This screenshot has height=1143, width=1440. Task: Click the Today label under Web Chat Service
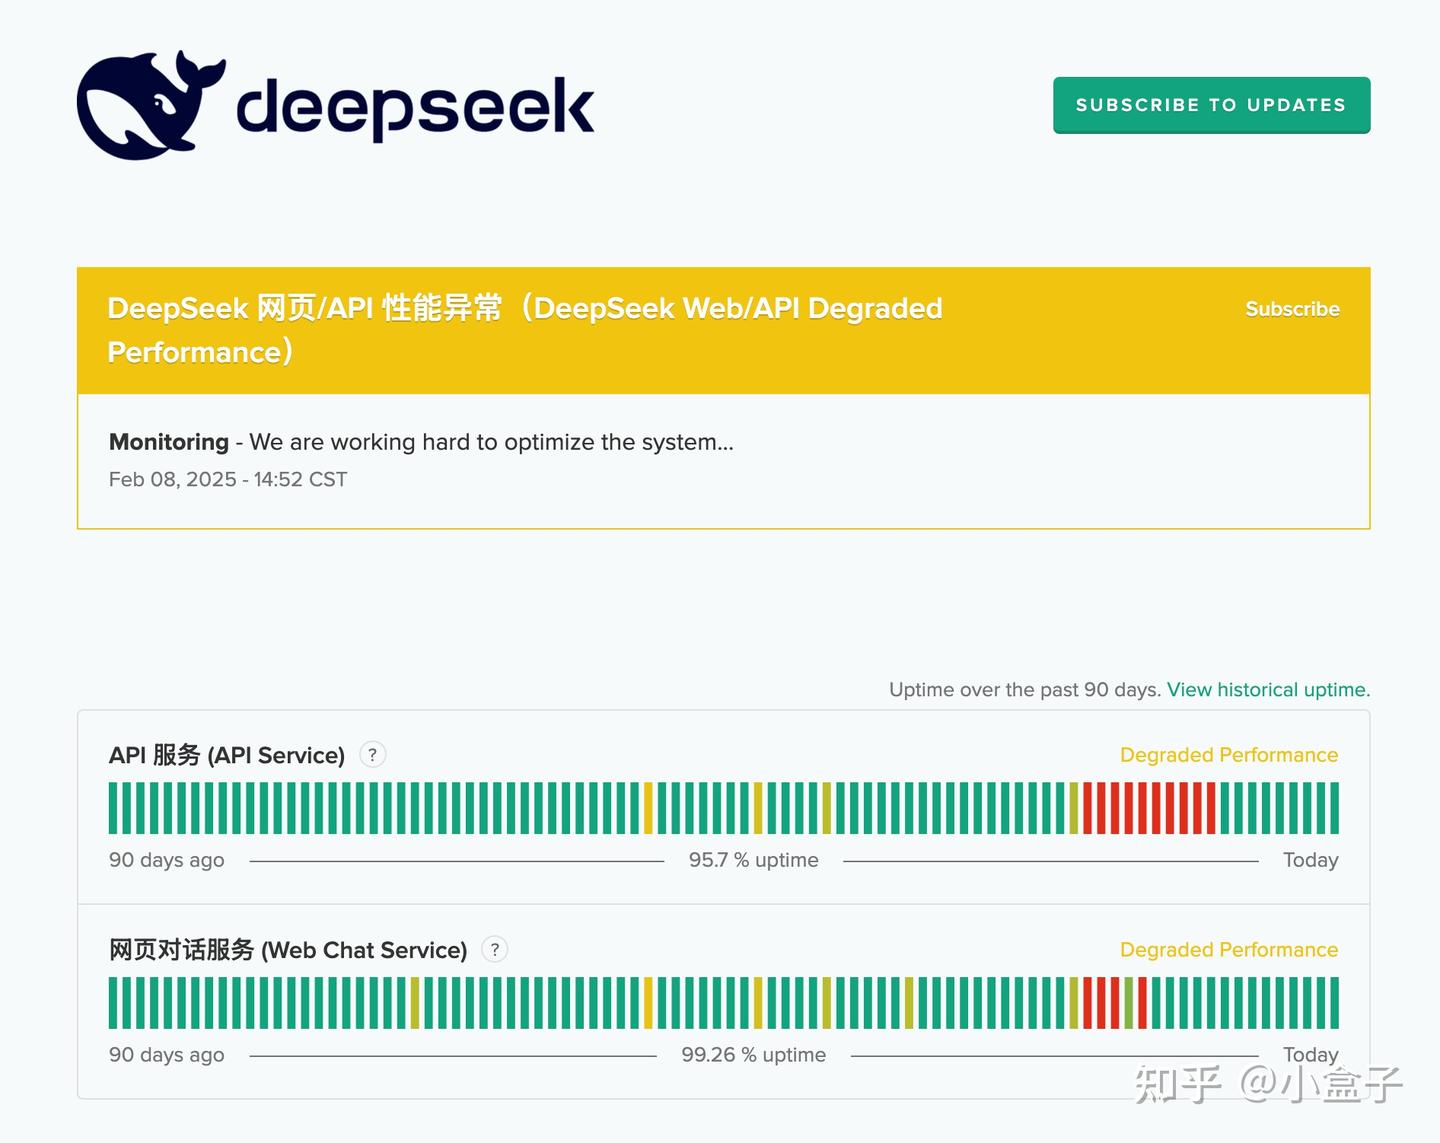(1310, 1054)
